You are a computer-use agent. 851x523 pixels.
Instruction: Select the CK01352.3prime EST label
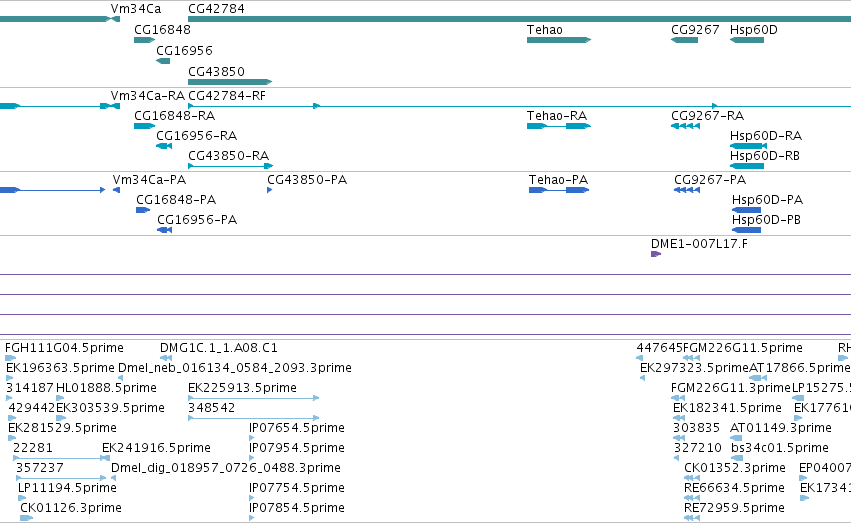coord(735,468)
